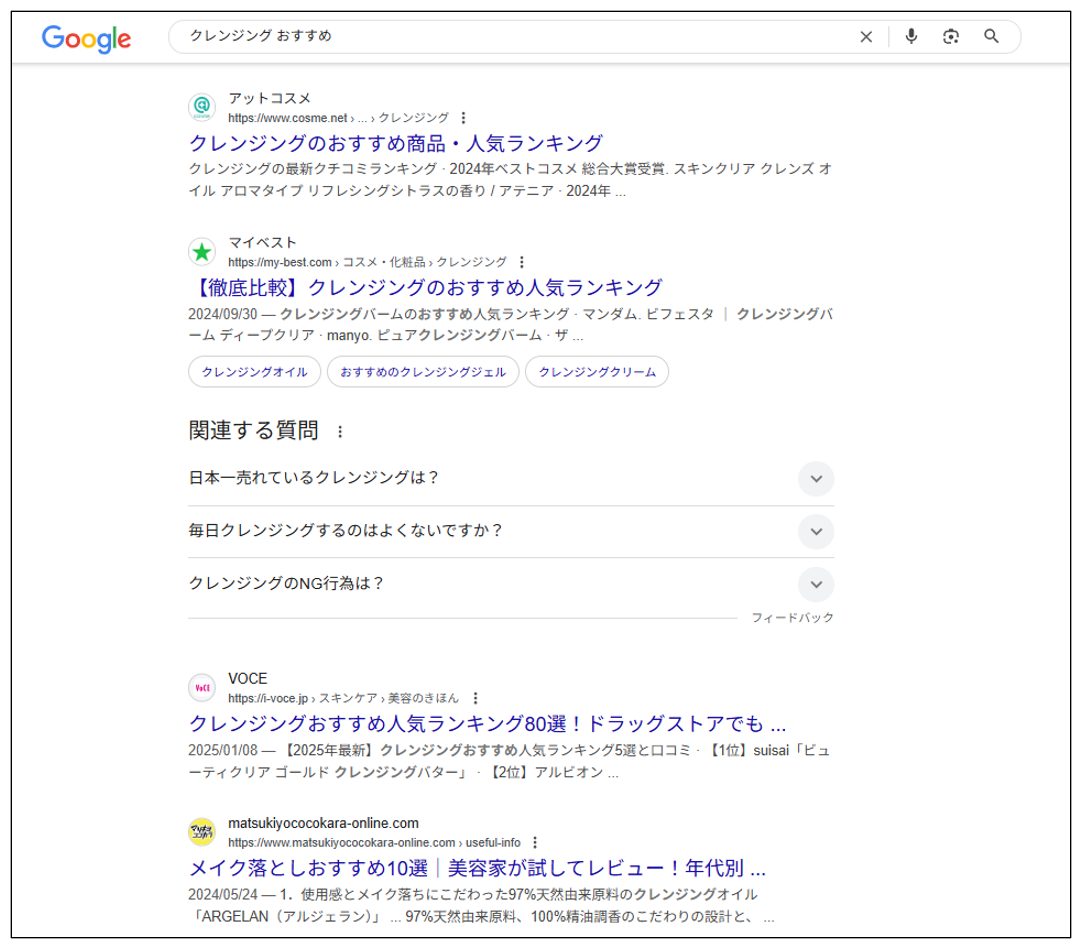1080x946 pixels.
Task: Open more options for マイベスト result
Action: (521, 263)
